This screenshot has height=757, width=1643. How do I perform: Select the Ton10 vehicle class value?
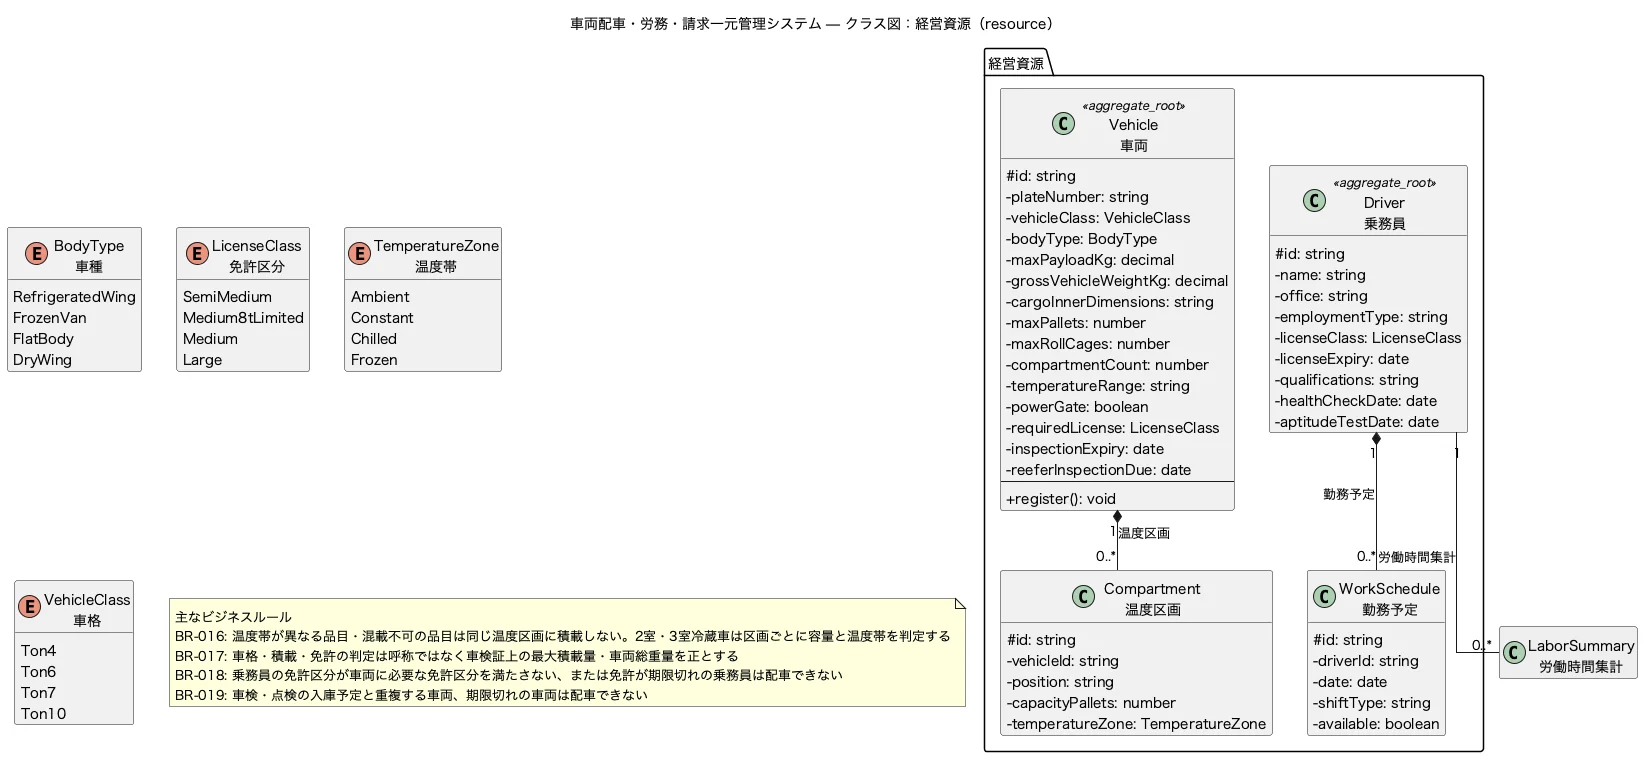click(x=44, y=714)
